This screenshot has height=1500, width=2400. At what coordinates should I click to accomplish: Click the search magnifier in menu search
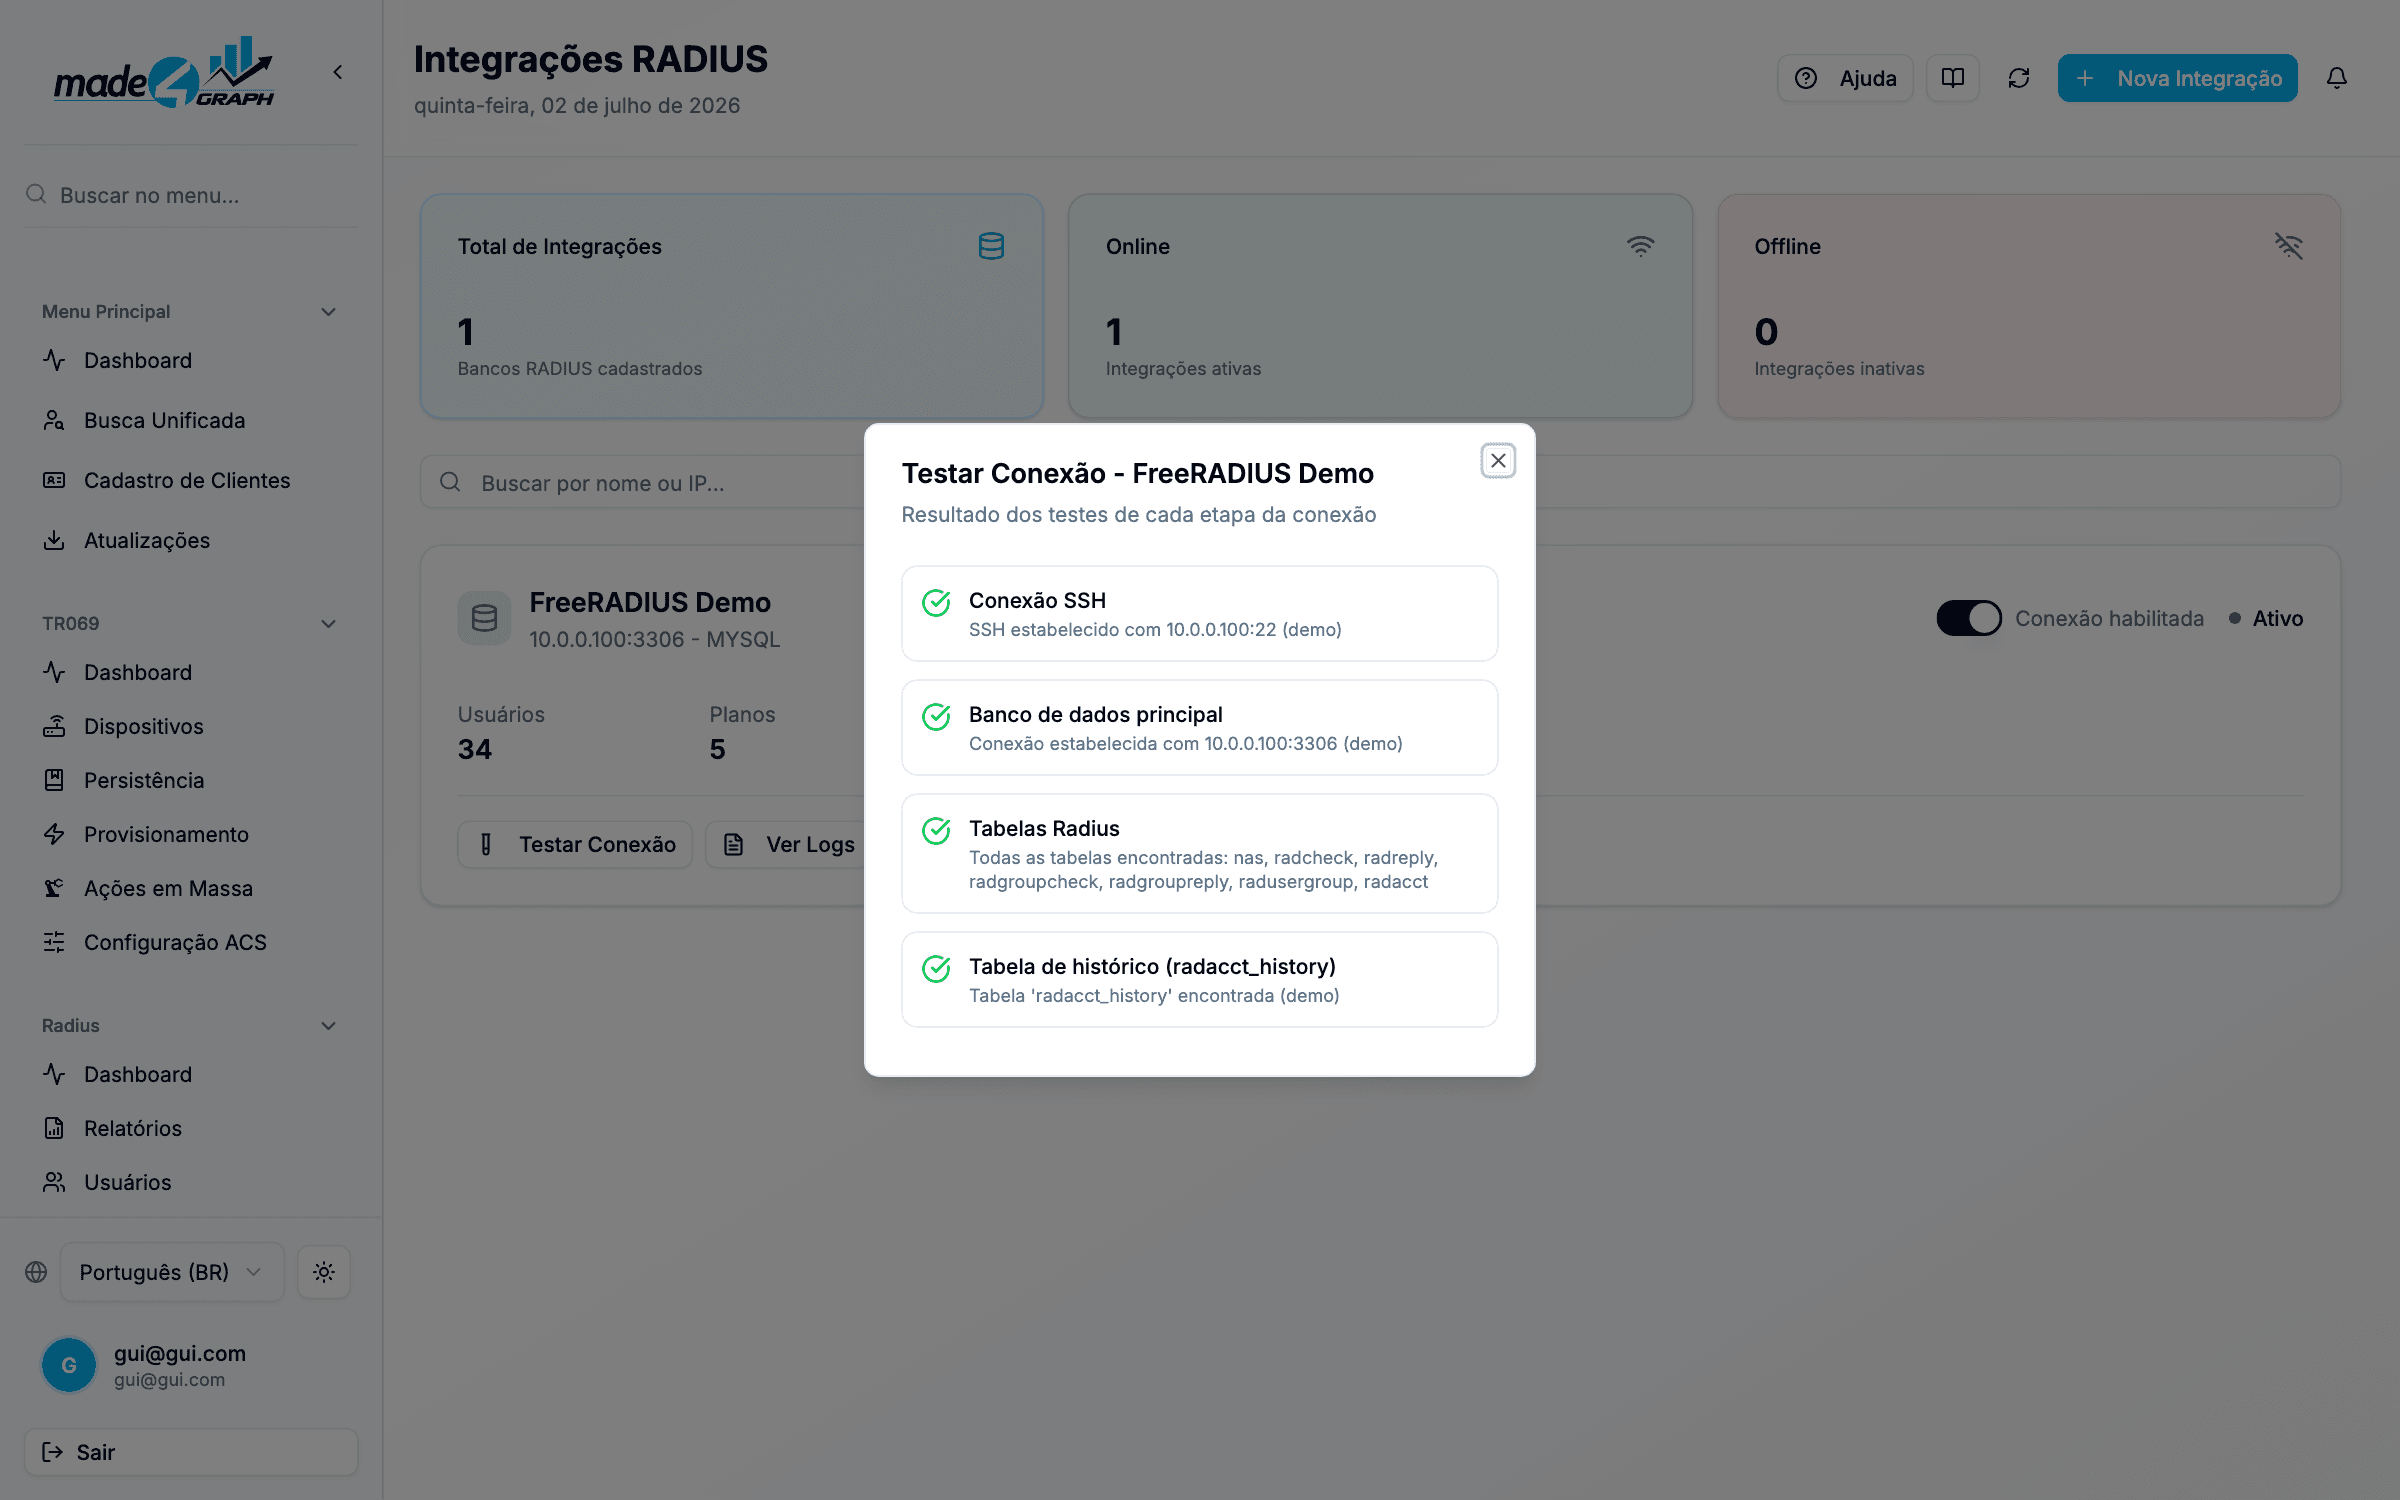(x=36, y=194)
